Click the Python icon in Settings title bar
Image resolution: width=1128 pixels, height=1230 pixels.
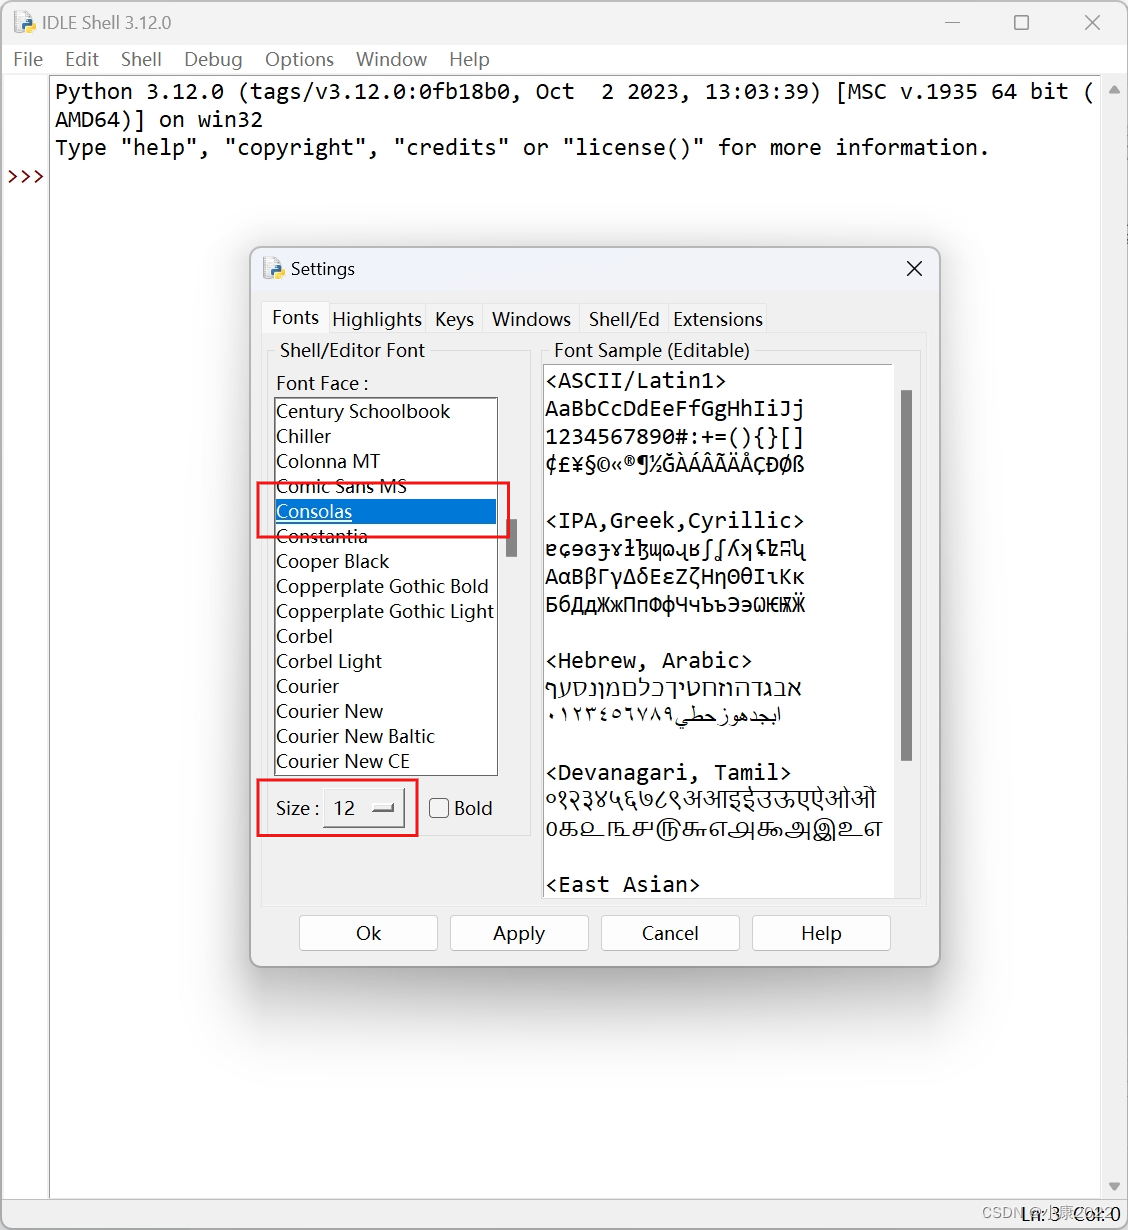tap(274, 268)
